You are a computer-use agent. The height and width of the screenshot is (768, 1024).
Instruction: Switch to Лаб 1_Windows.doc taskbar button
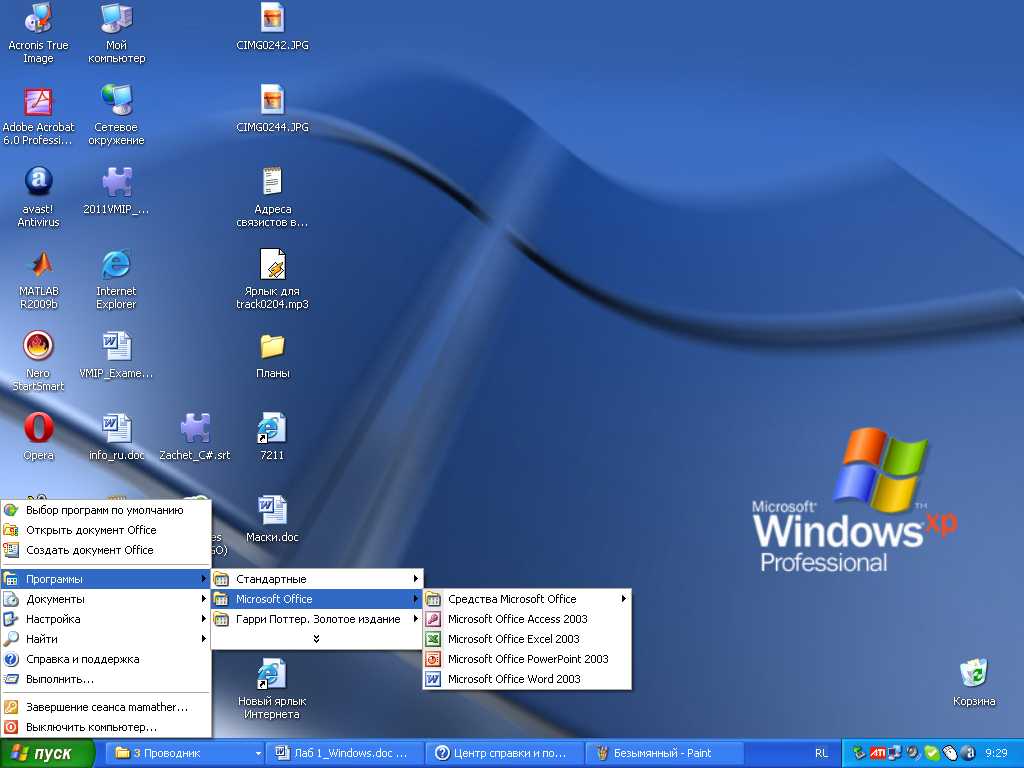tap(345, 753)
